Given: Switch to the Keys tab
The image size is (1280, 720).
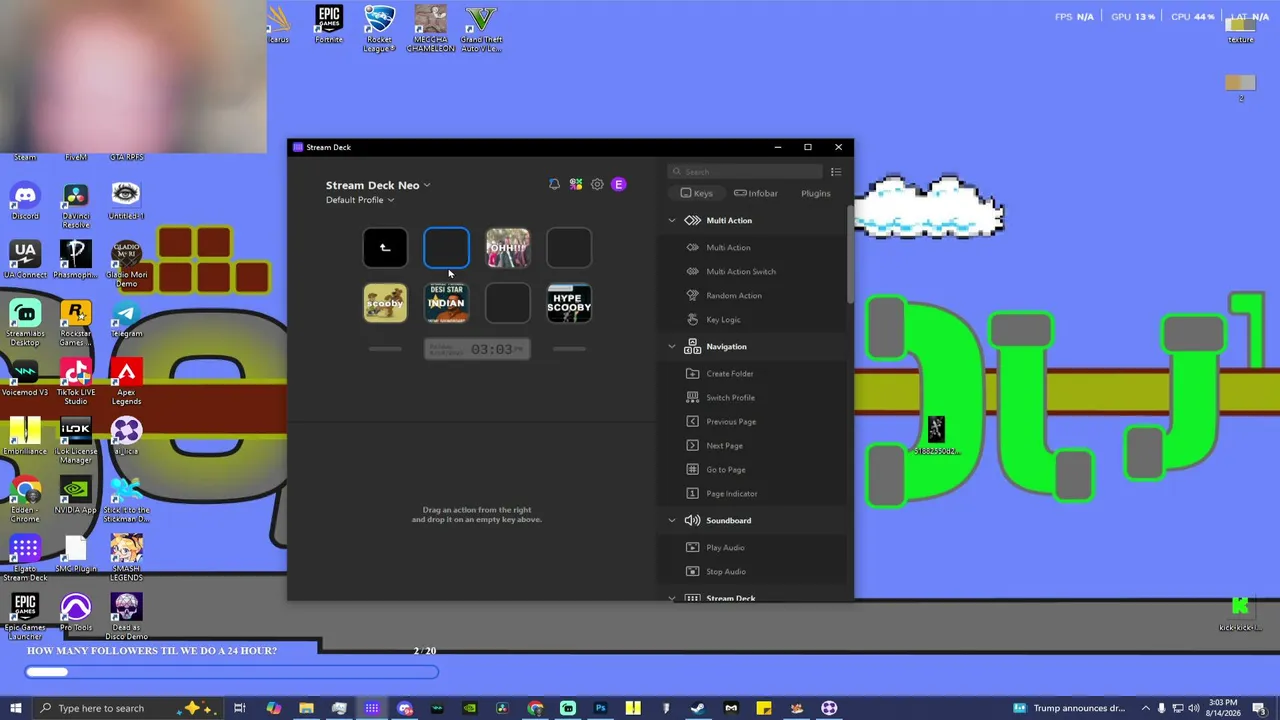Looking at the screenshot, I should coord(697,193).
